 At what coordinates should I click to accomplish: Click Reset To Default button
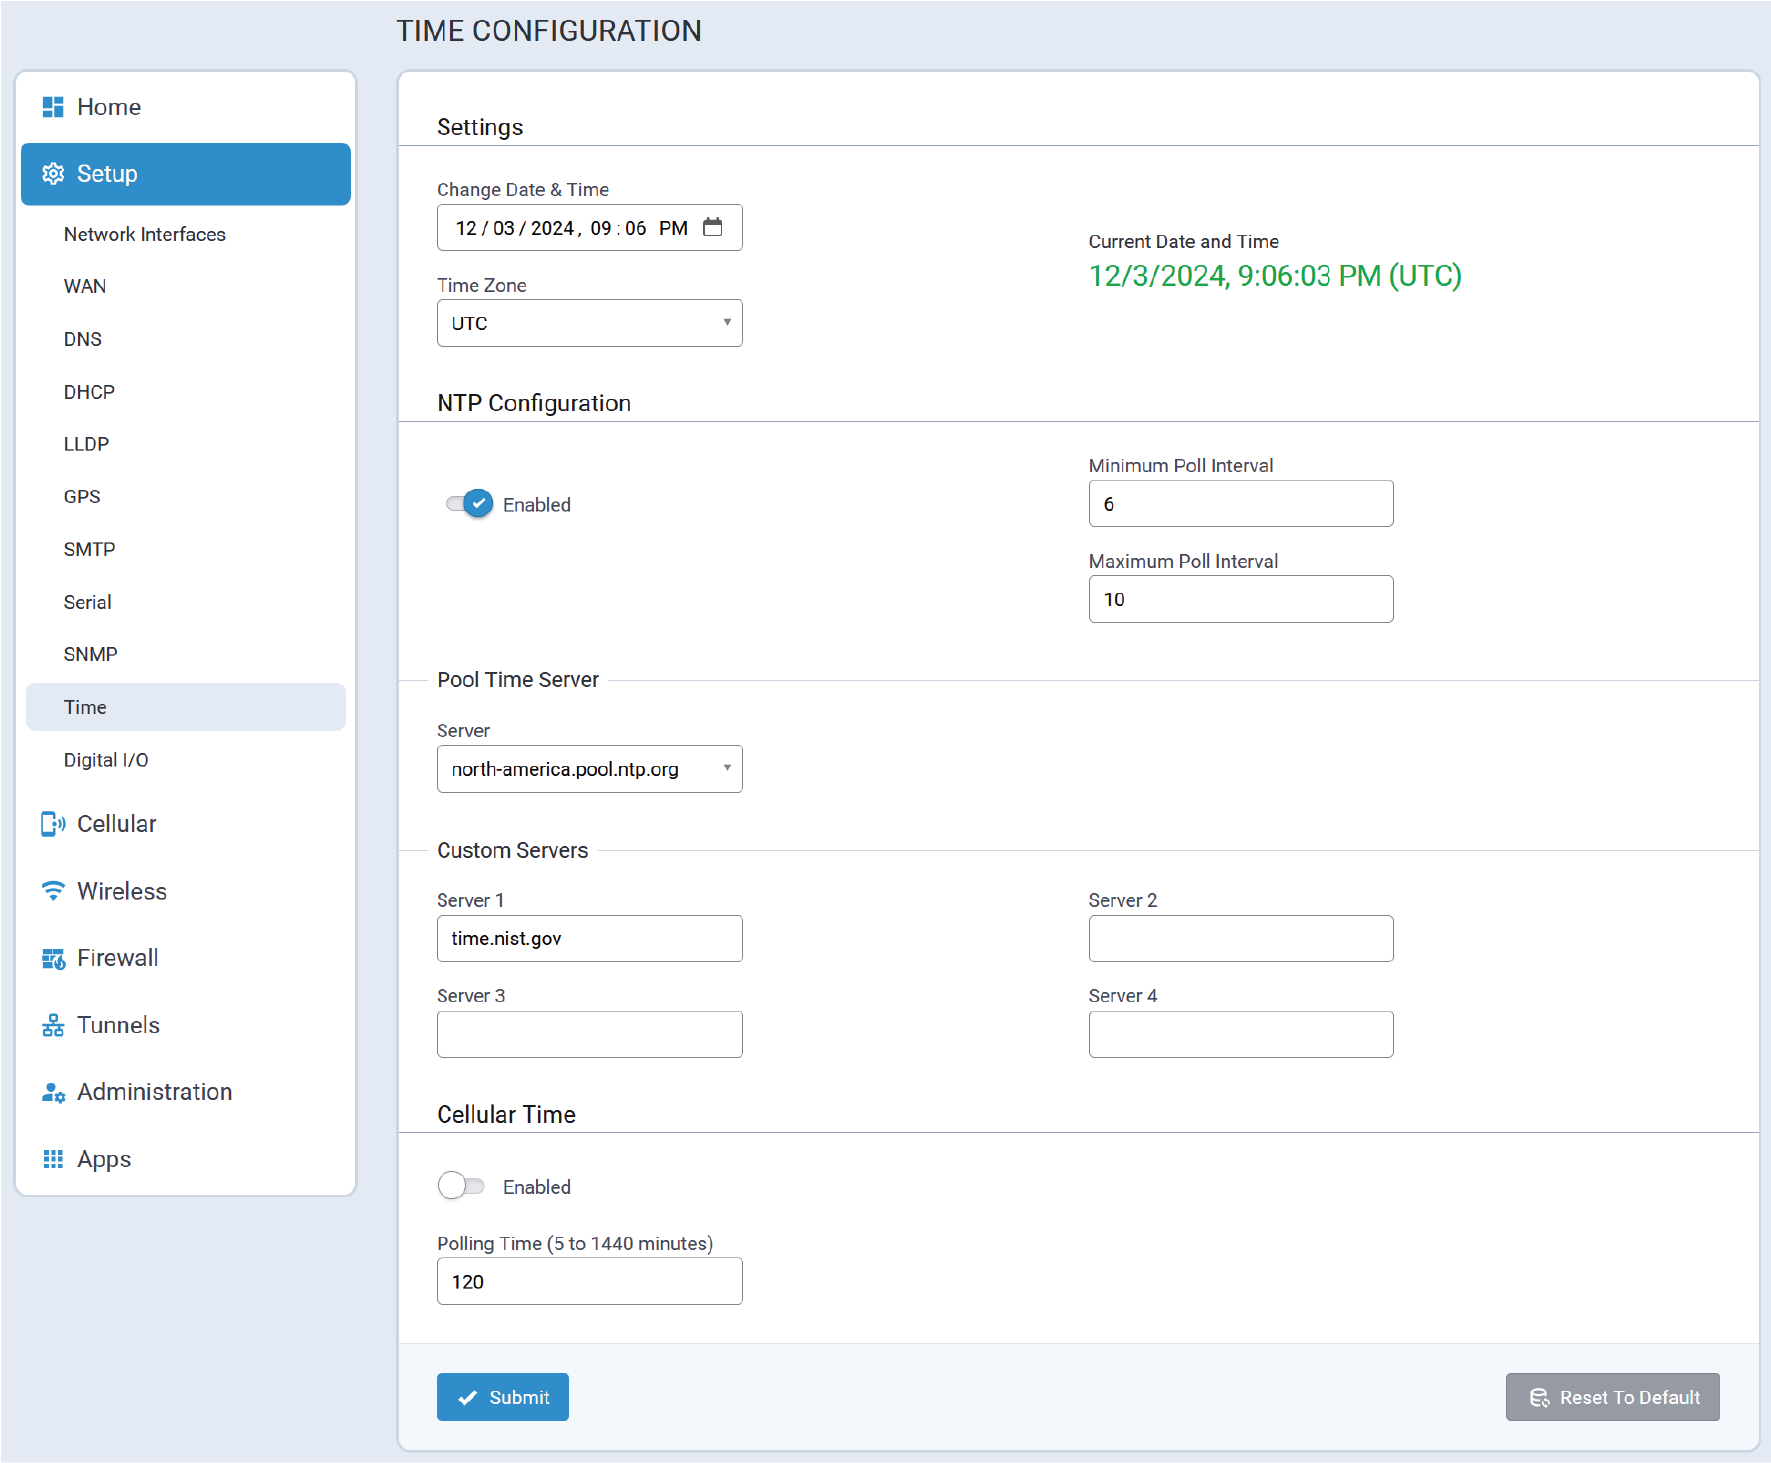click(1612, 1397)
